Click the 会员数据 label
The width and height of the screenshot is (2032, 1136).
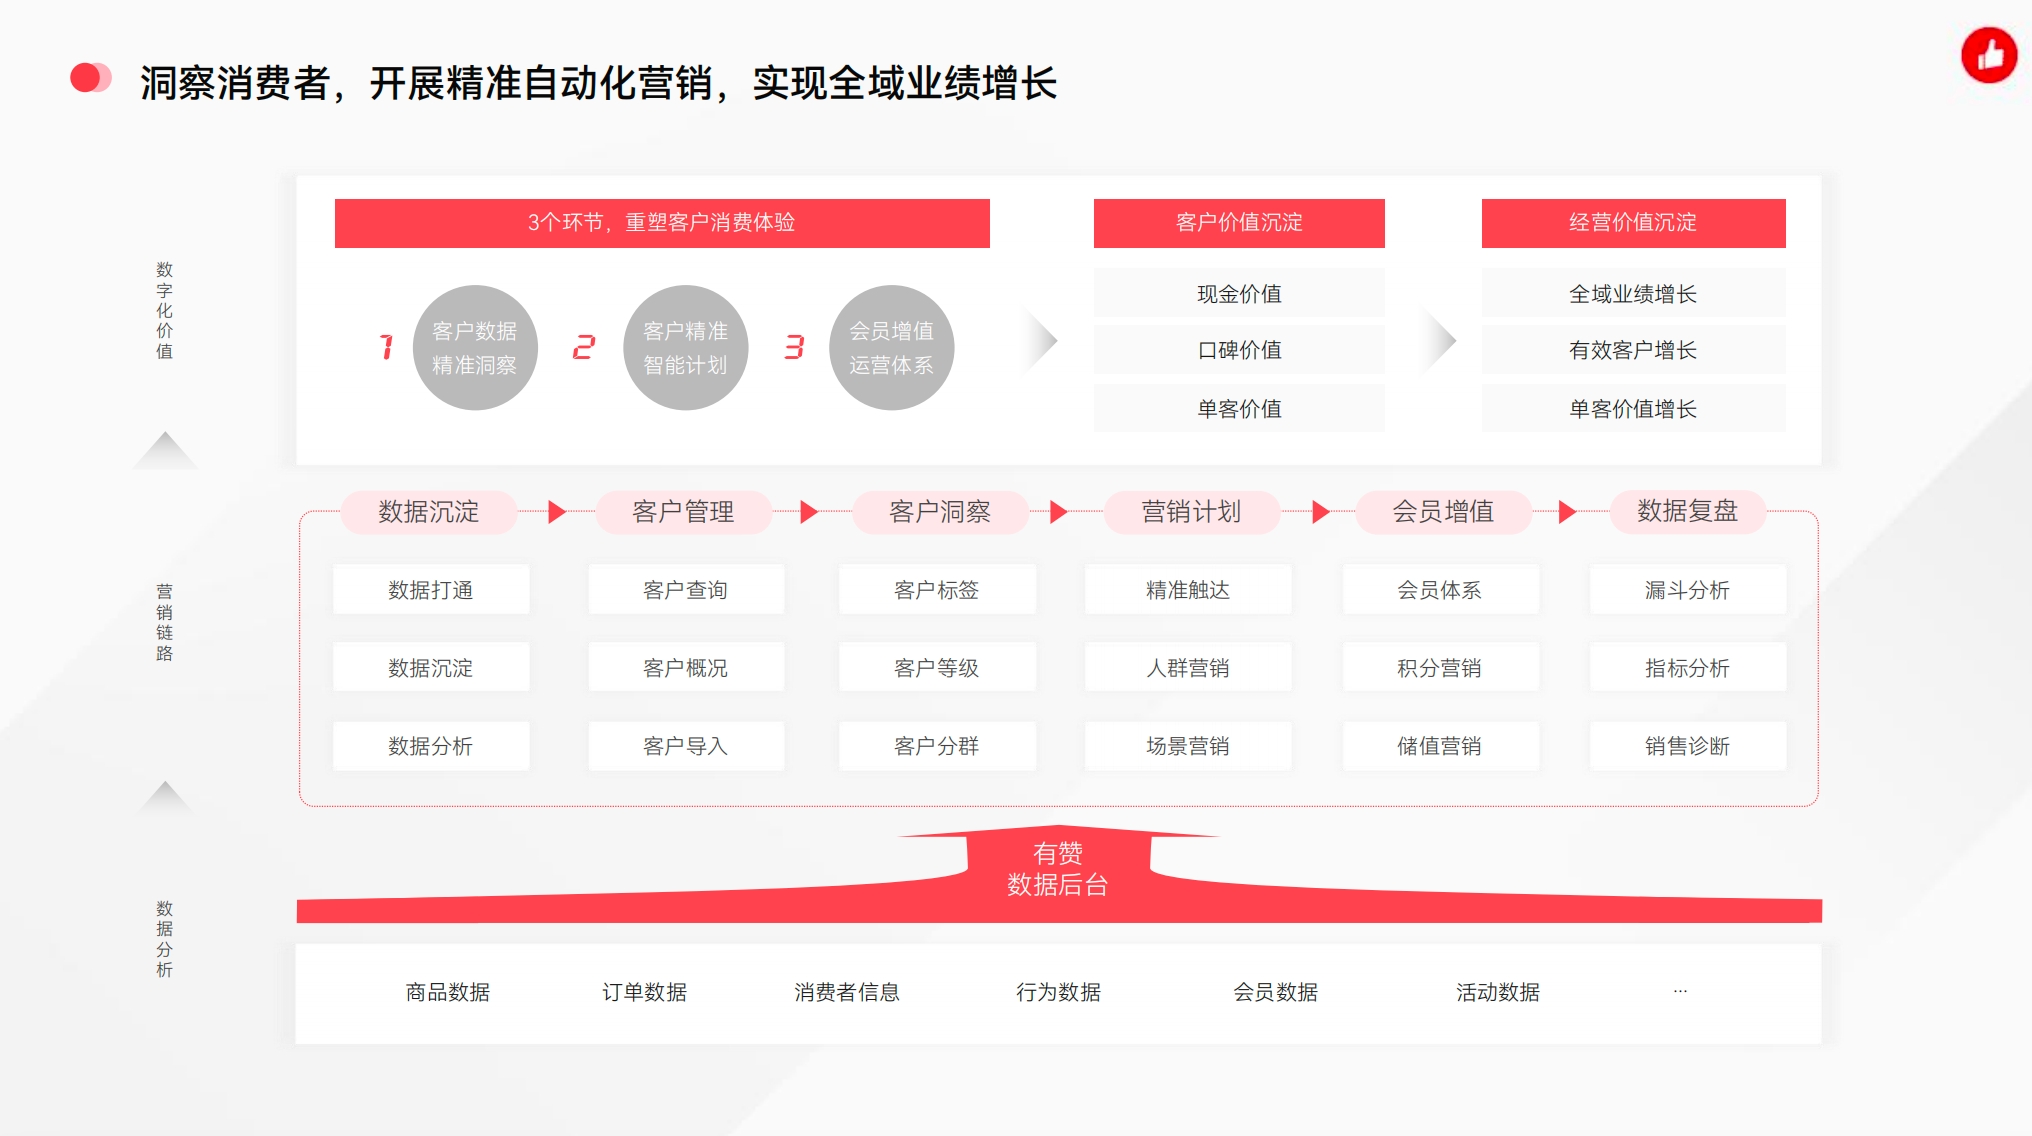pyautogui.click(x=1276, y=992)
